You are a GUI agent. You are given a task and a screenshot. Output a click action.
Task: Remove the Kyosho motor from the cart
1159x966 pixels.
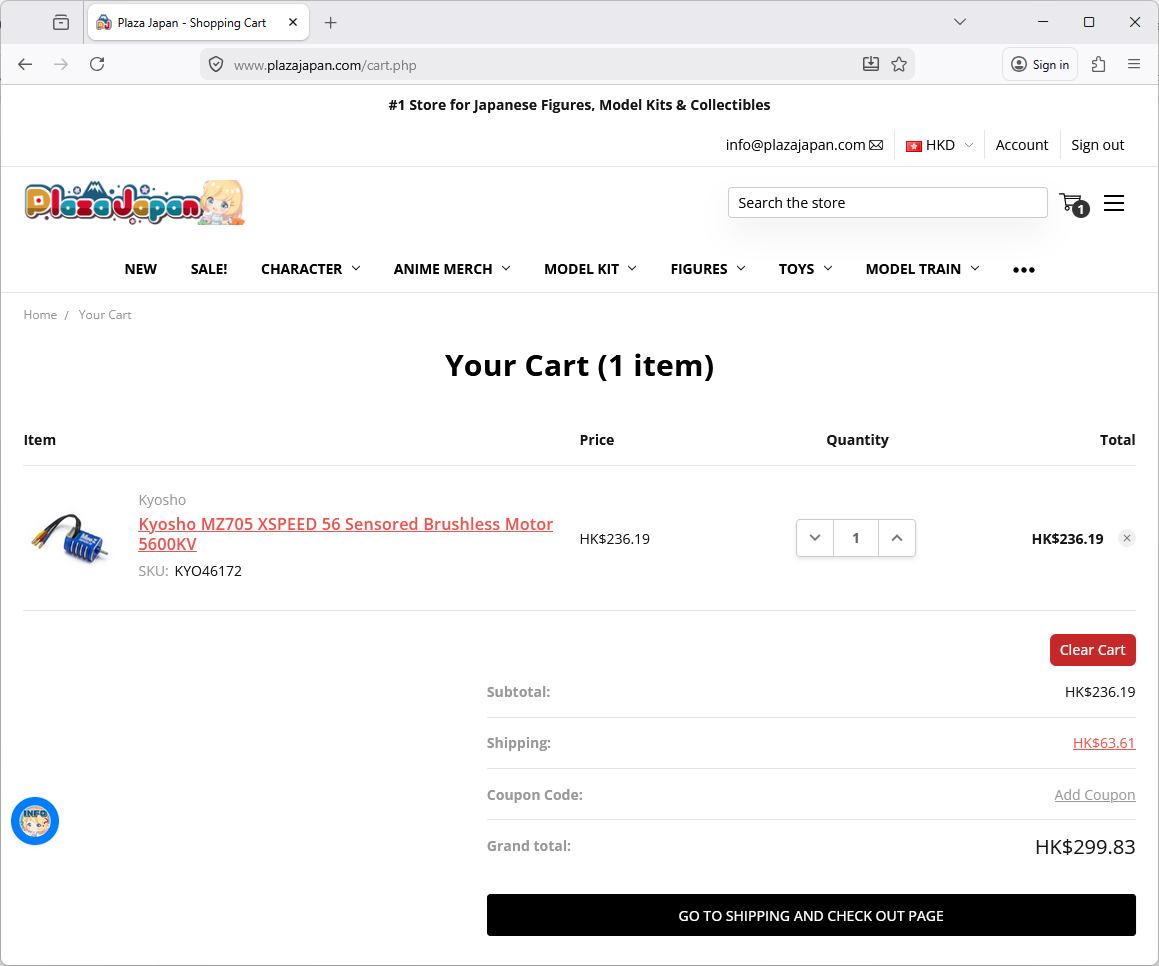click(x=1126, y=538)
